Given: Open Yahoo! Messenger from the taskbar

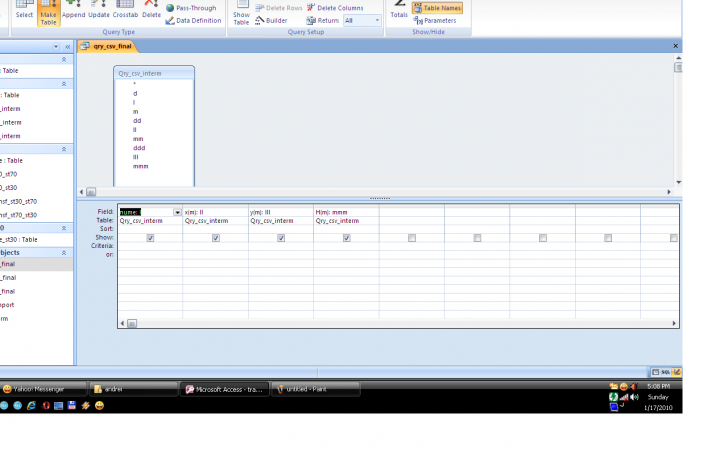Looking at the screenshot, I should pyautogui.click(x=44, y=389).
